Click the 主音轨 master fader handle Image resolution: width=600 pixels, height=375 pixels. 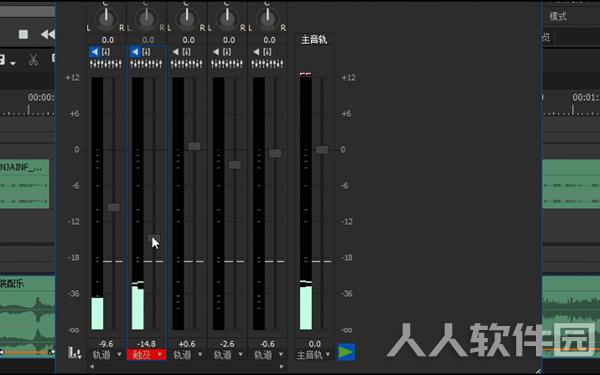tap(322, 150)
